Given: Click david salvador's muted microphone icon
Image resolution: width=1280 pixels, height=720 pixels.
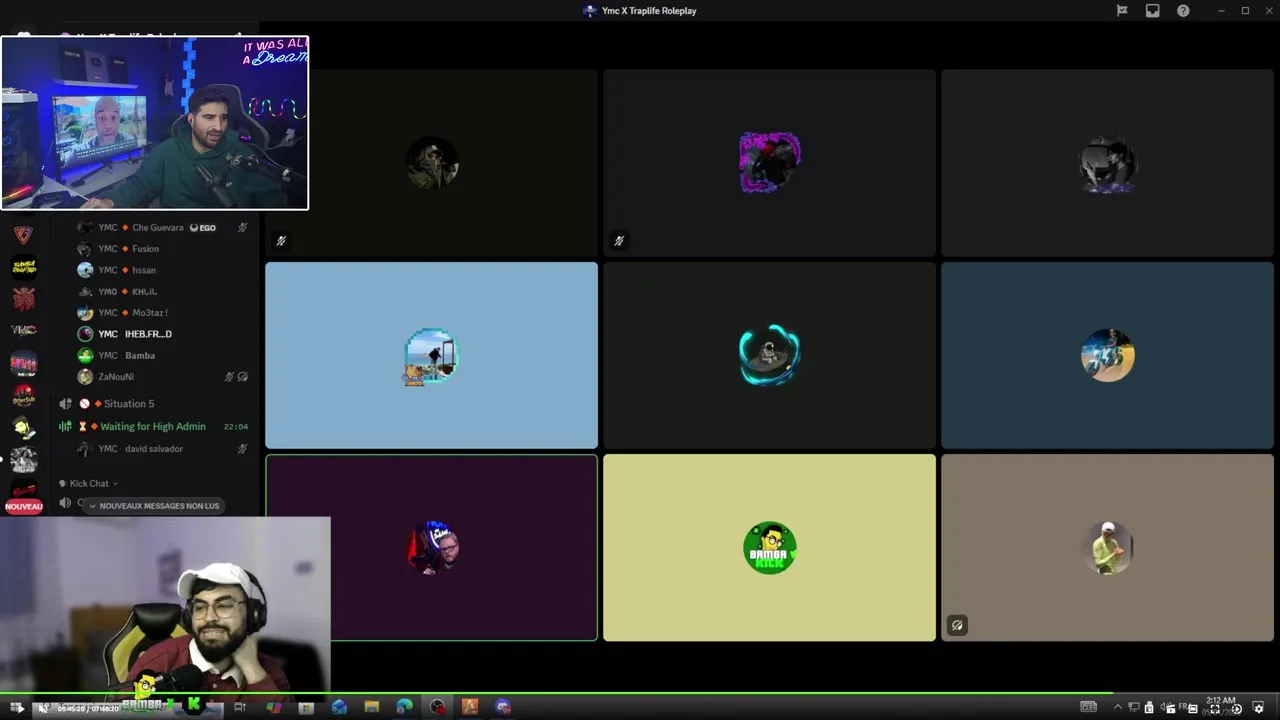Looking at the screenshot, I should tap(242, 449).
